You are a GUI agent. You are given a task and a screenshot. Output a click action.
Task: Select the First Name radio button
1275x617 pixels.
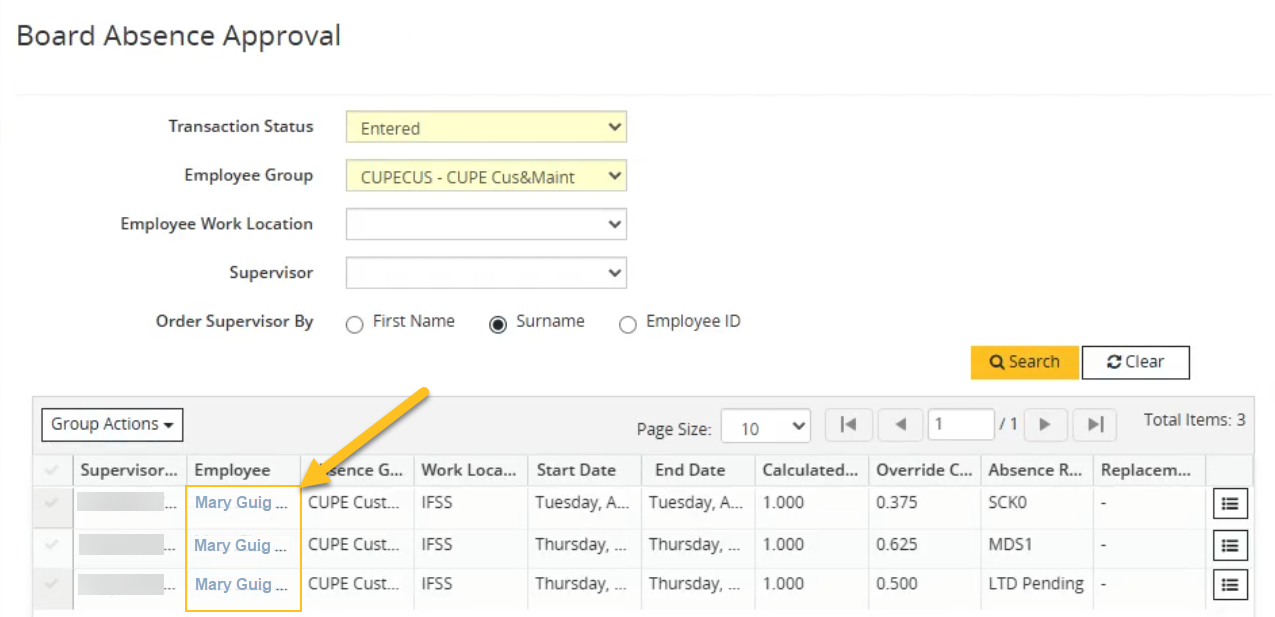tap(355, 323)
